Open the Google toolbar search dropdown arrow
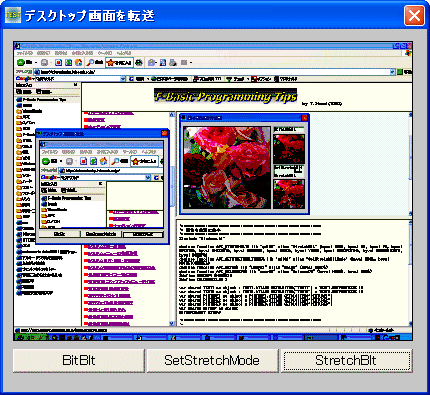The width and height of the screenshot is (430, 395). (123, 79)
